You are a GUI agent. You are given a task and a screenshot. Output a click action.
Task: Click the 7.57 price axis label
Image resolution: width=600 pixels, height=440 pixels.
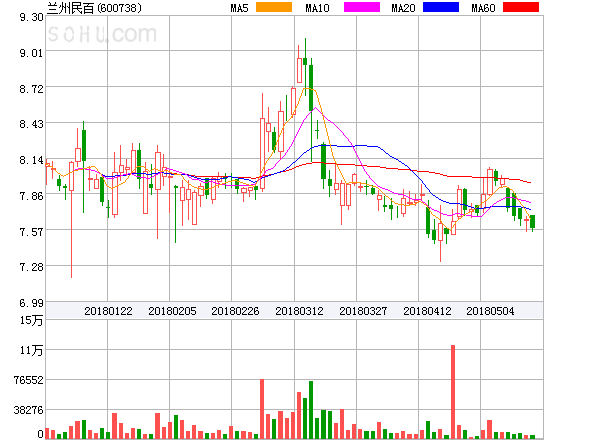pyautogui.click(x=31, y=232)
